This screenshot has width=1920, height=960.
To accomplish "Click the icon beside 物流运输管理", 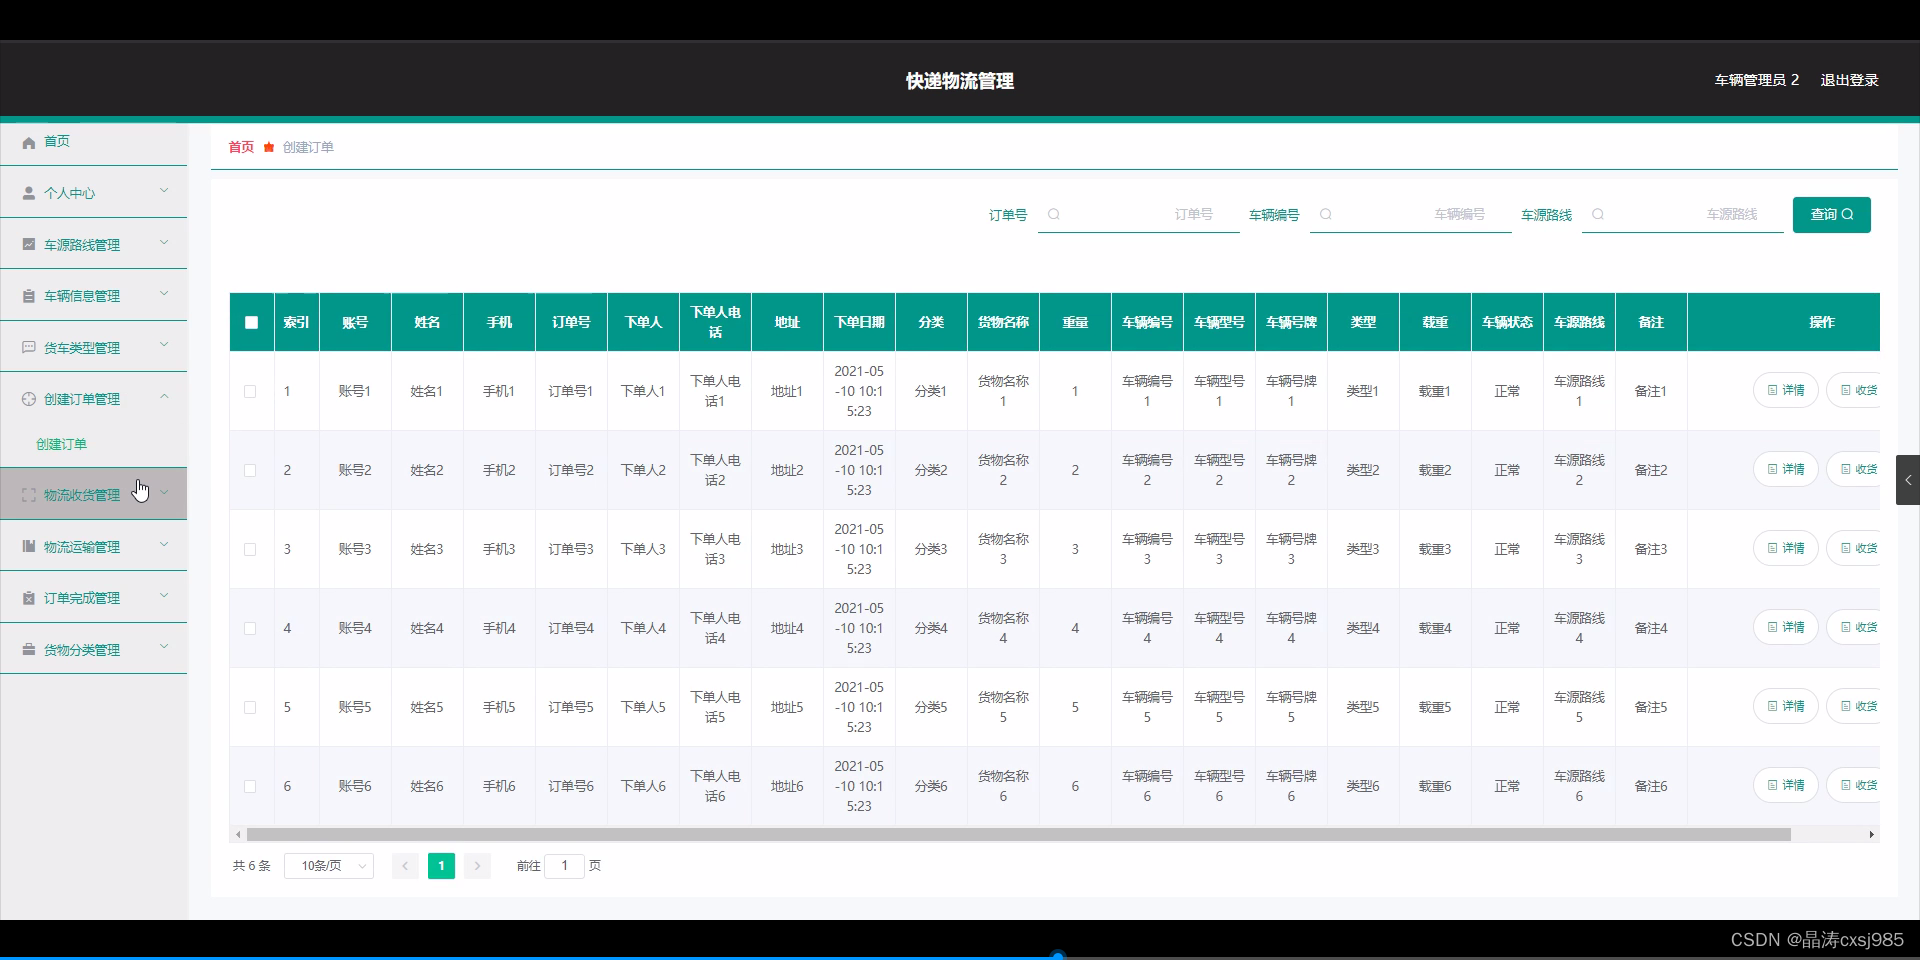I will 29,547.
